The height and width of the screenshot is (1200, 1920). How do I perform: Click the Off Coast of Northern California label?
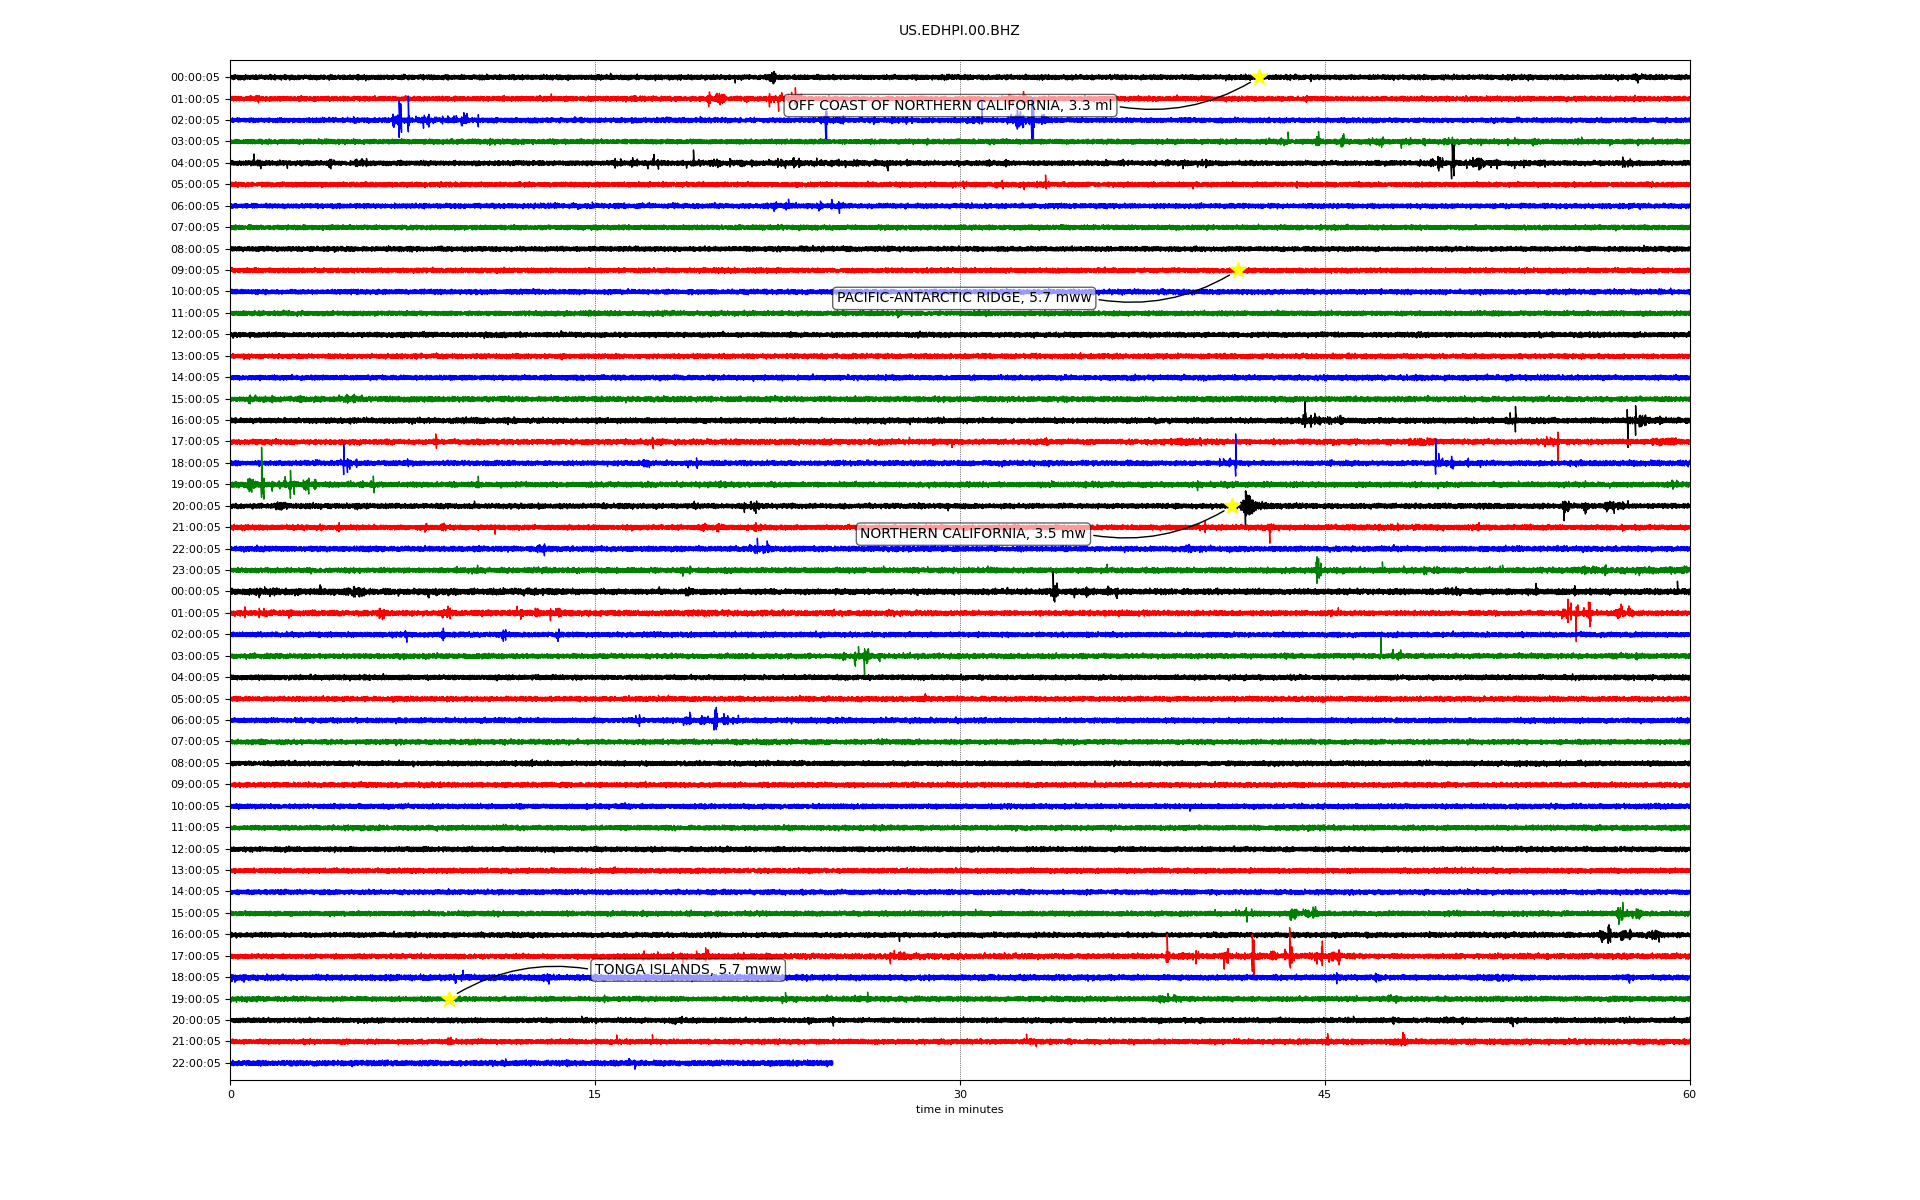click(949, 106)
